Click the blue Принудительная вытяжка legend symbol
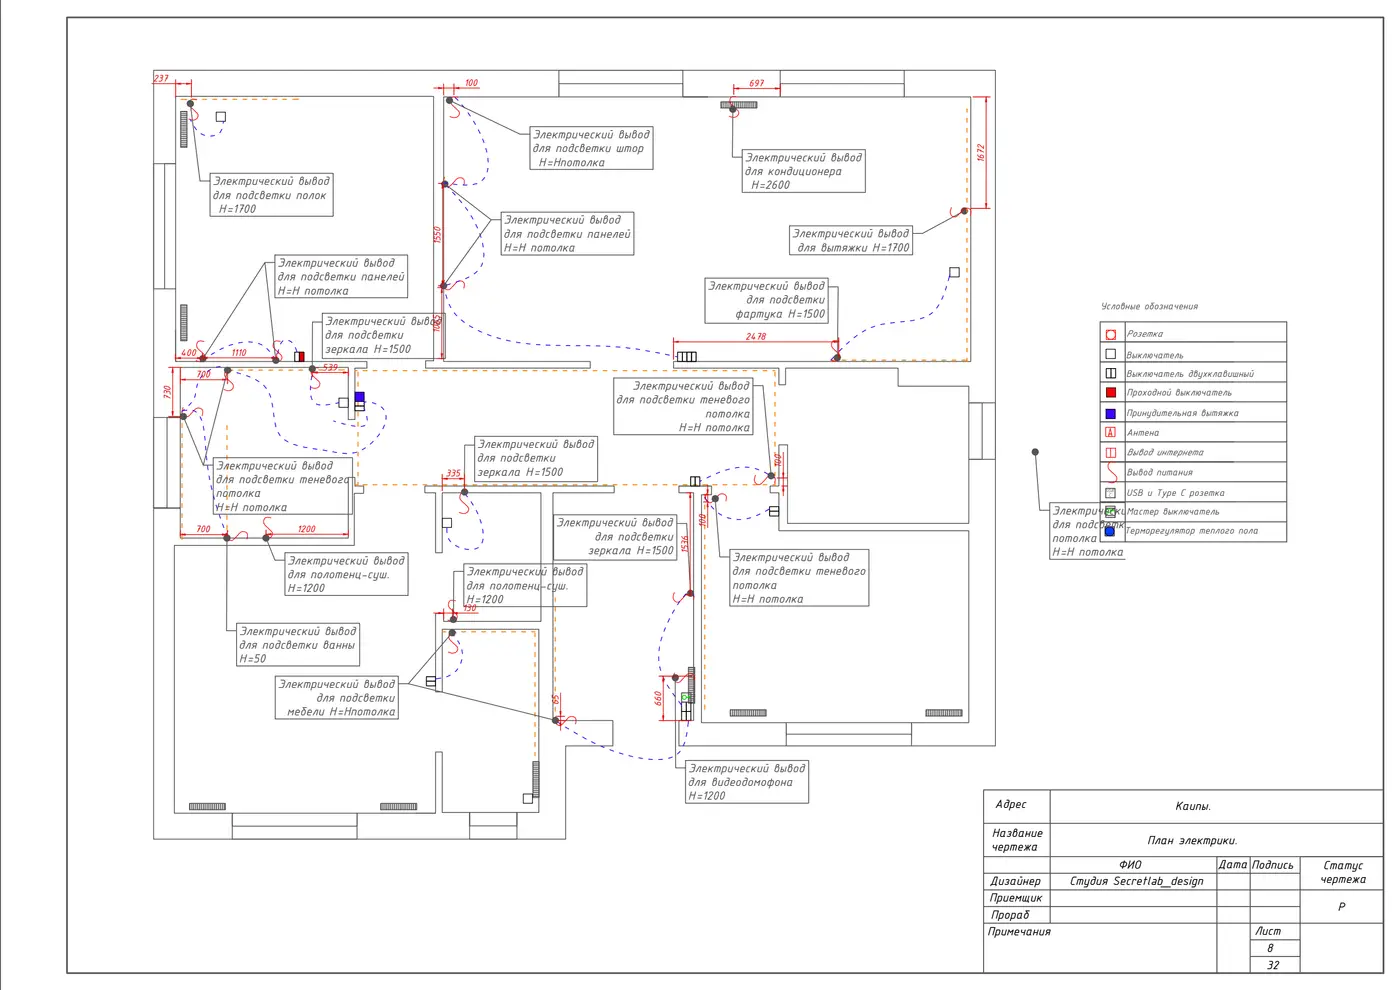The image size is (1400, 990). (x=1110, y=413)
